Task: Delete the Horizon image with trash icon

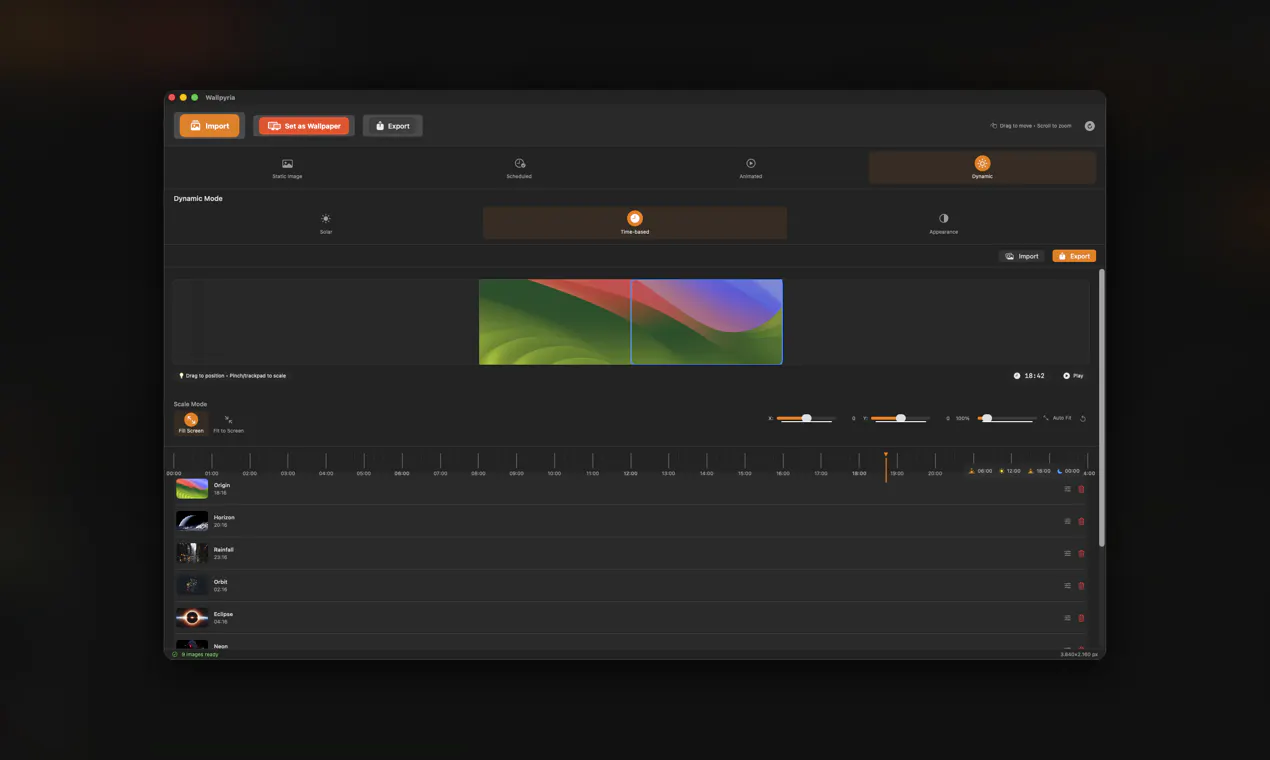Action: [x=1081, y=521]
